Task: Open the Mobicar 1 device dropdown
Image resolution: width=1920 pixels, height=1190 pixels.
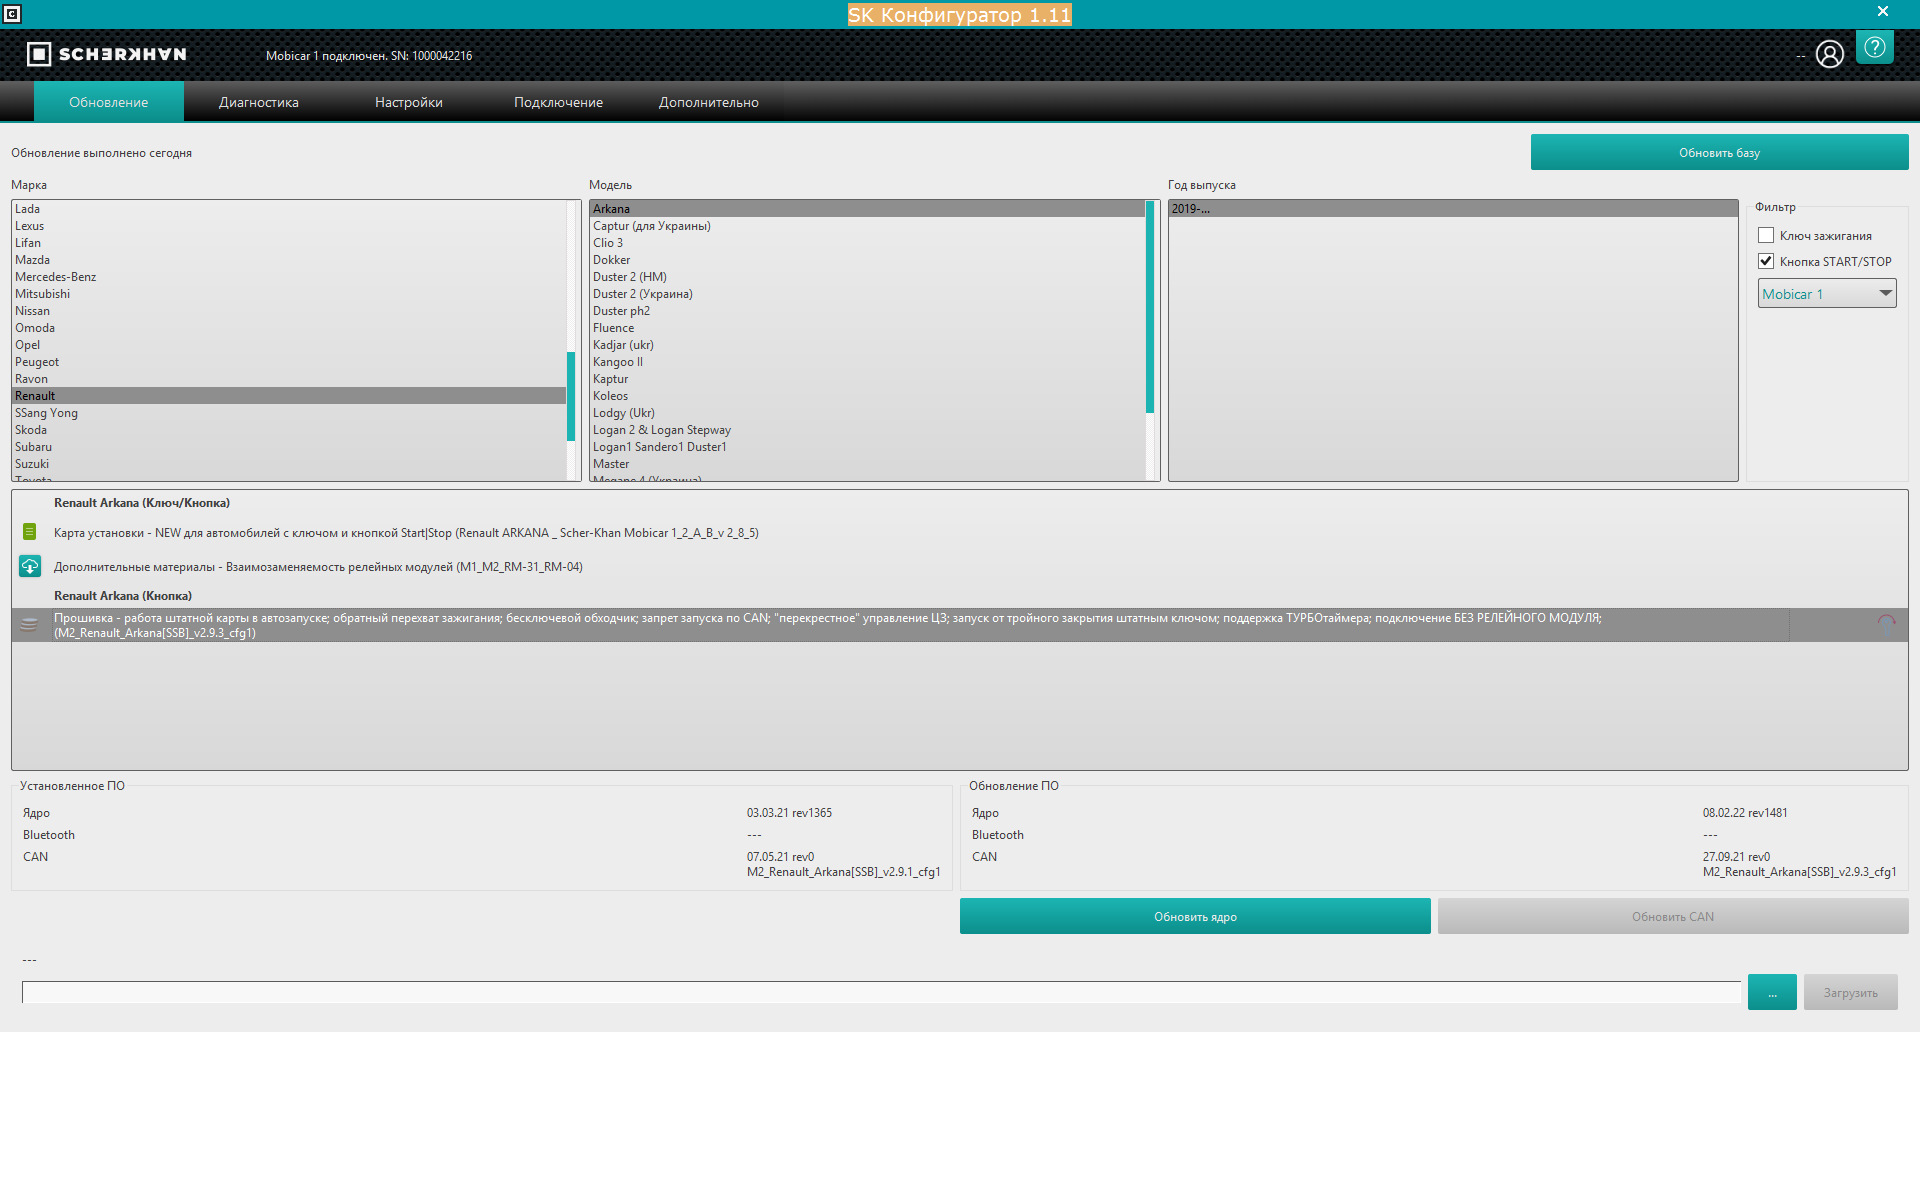Action: (1826, 294)
